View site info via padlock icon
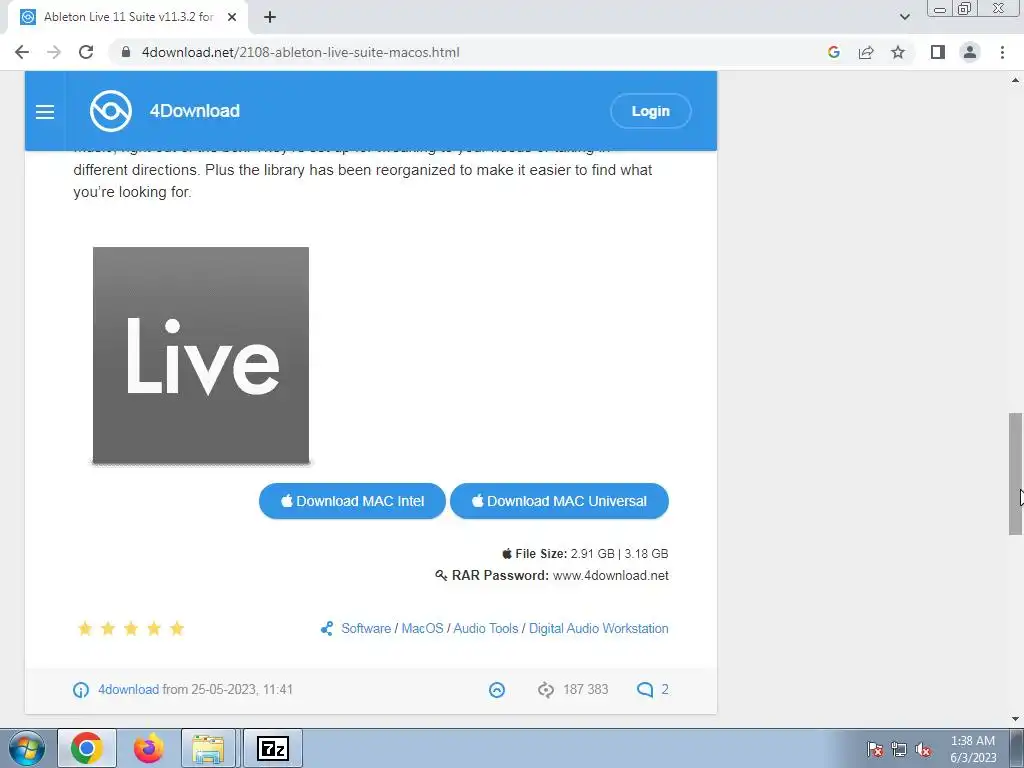The width and height of the screenshot is (1024, 768). pyautogui.click(x=127, y=52)
